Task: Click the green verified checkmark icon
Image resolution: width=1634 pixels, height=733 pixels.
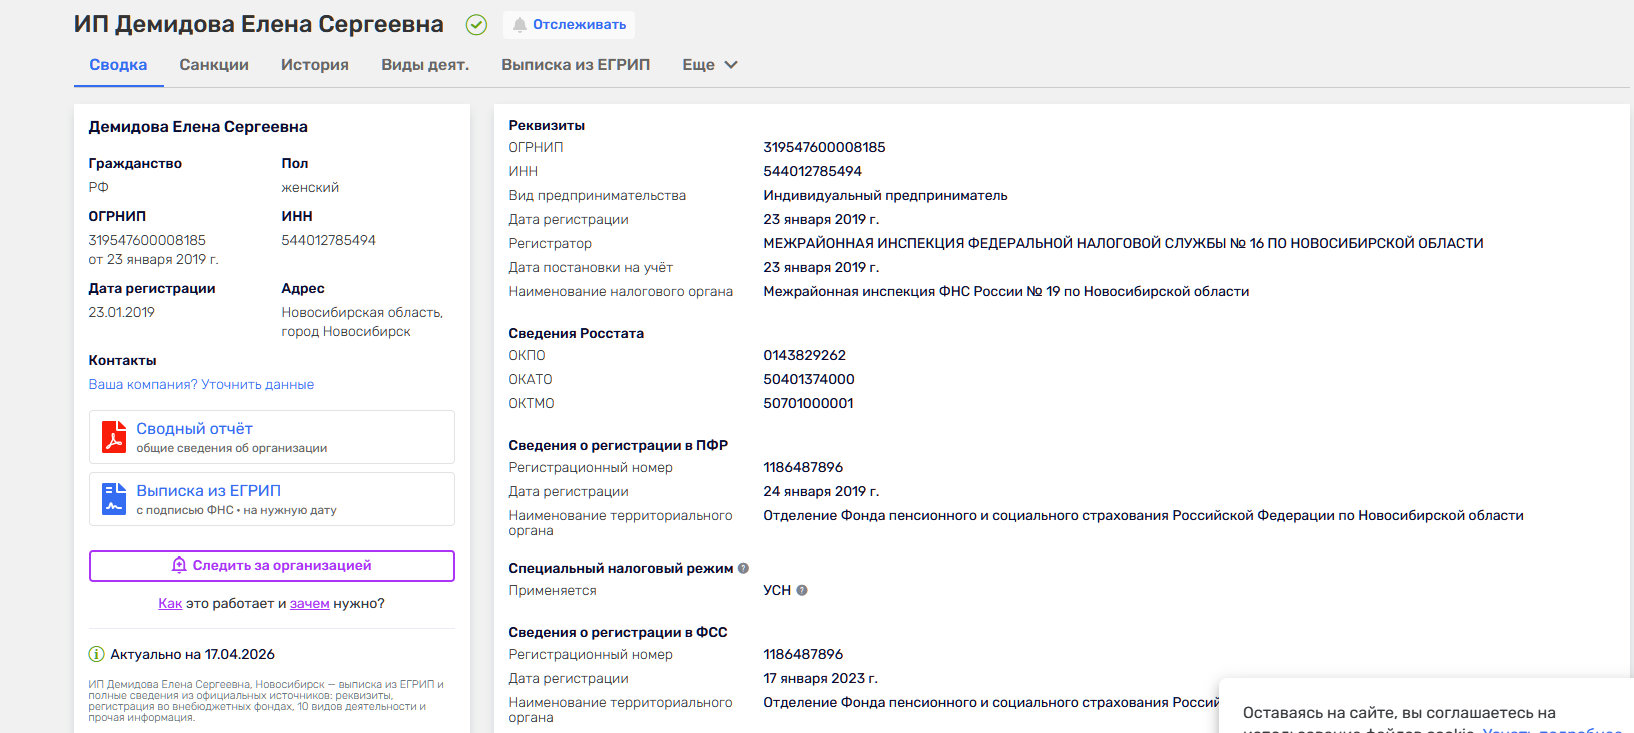Action: click(x=476, y=25)
